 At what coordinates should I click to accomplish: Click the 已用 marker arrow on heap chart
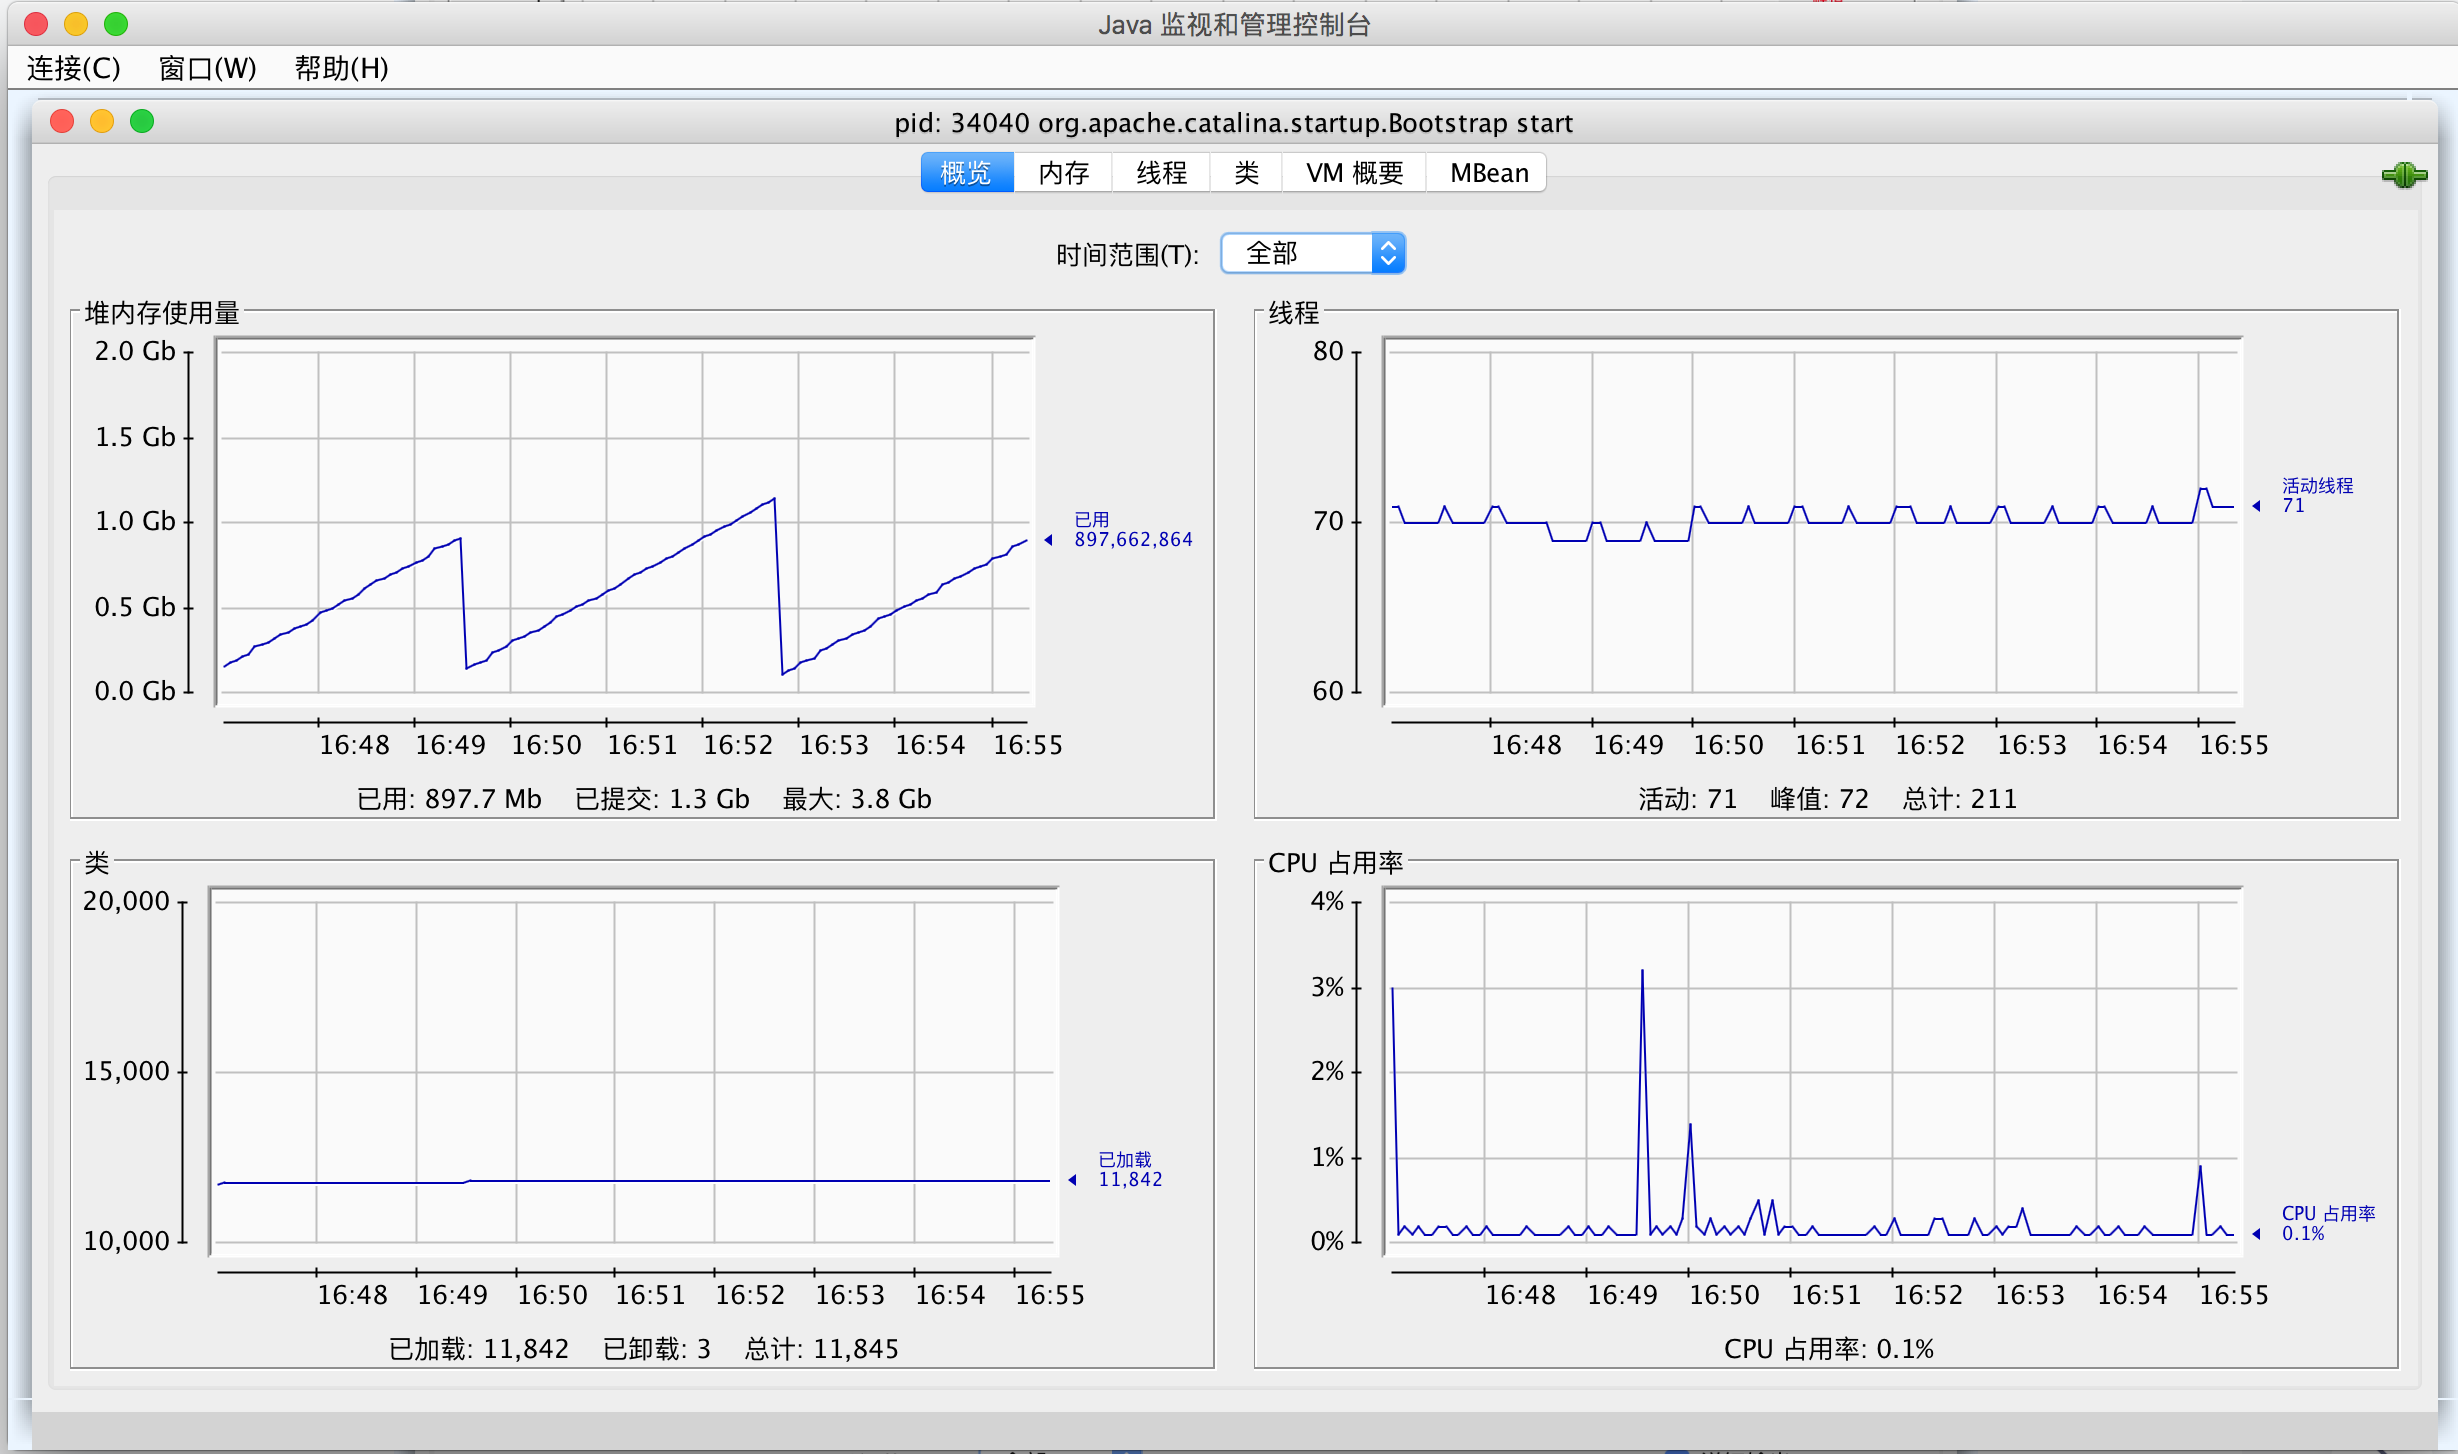(1048, 540)
